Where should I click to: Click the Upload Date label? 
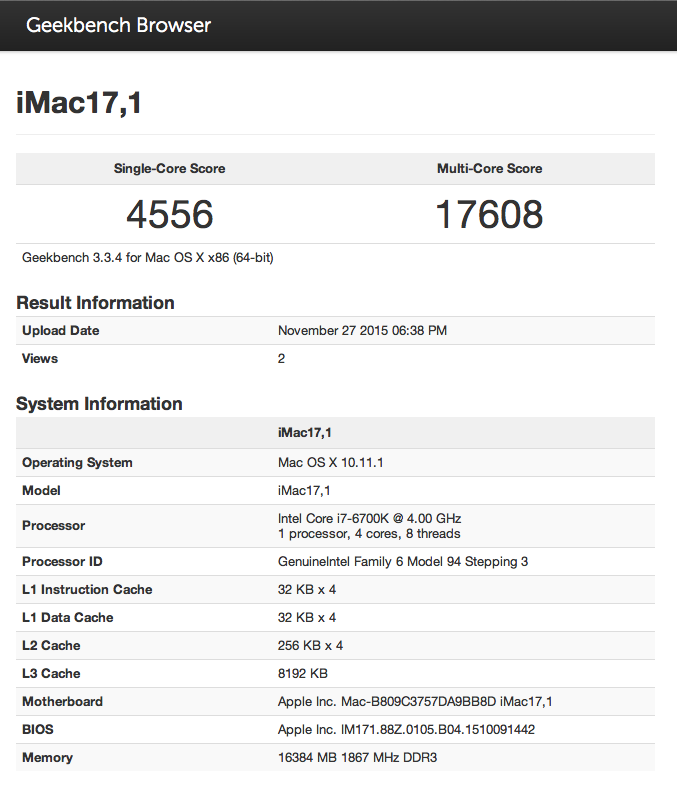tap(61, 330)
